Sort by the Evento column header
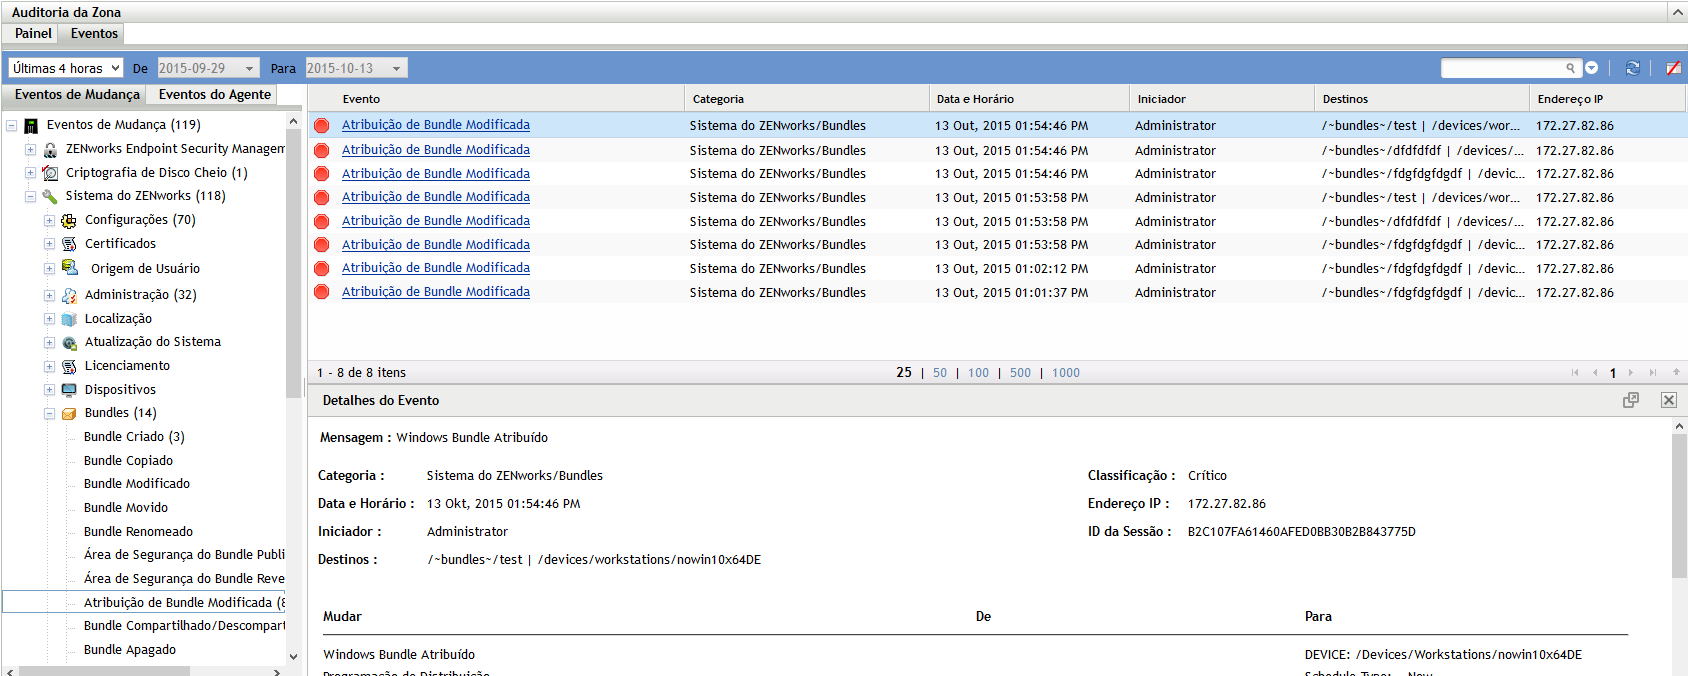Screen dimensions: 1688x676 [361, 99]
